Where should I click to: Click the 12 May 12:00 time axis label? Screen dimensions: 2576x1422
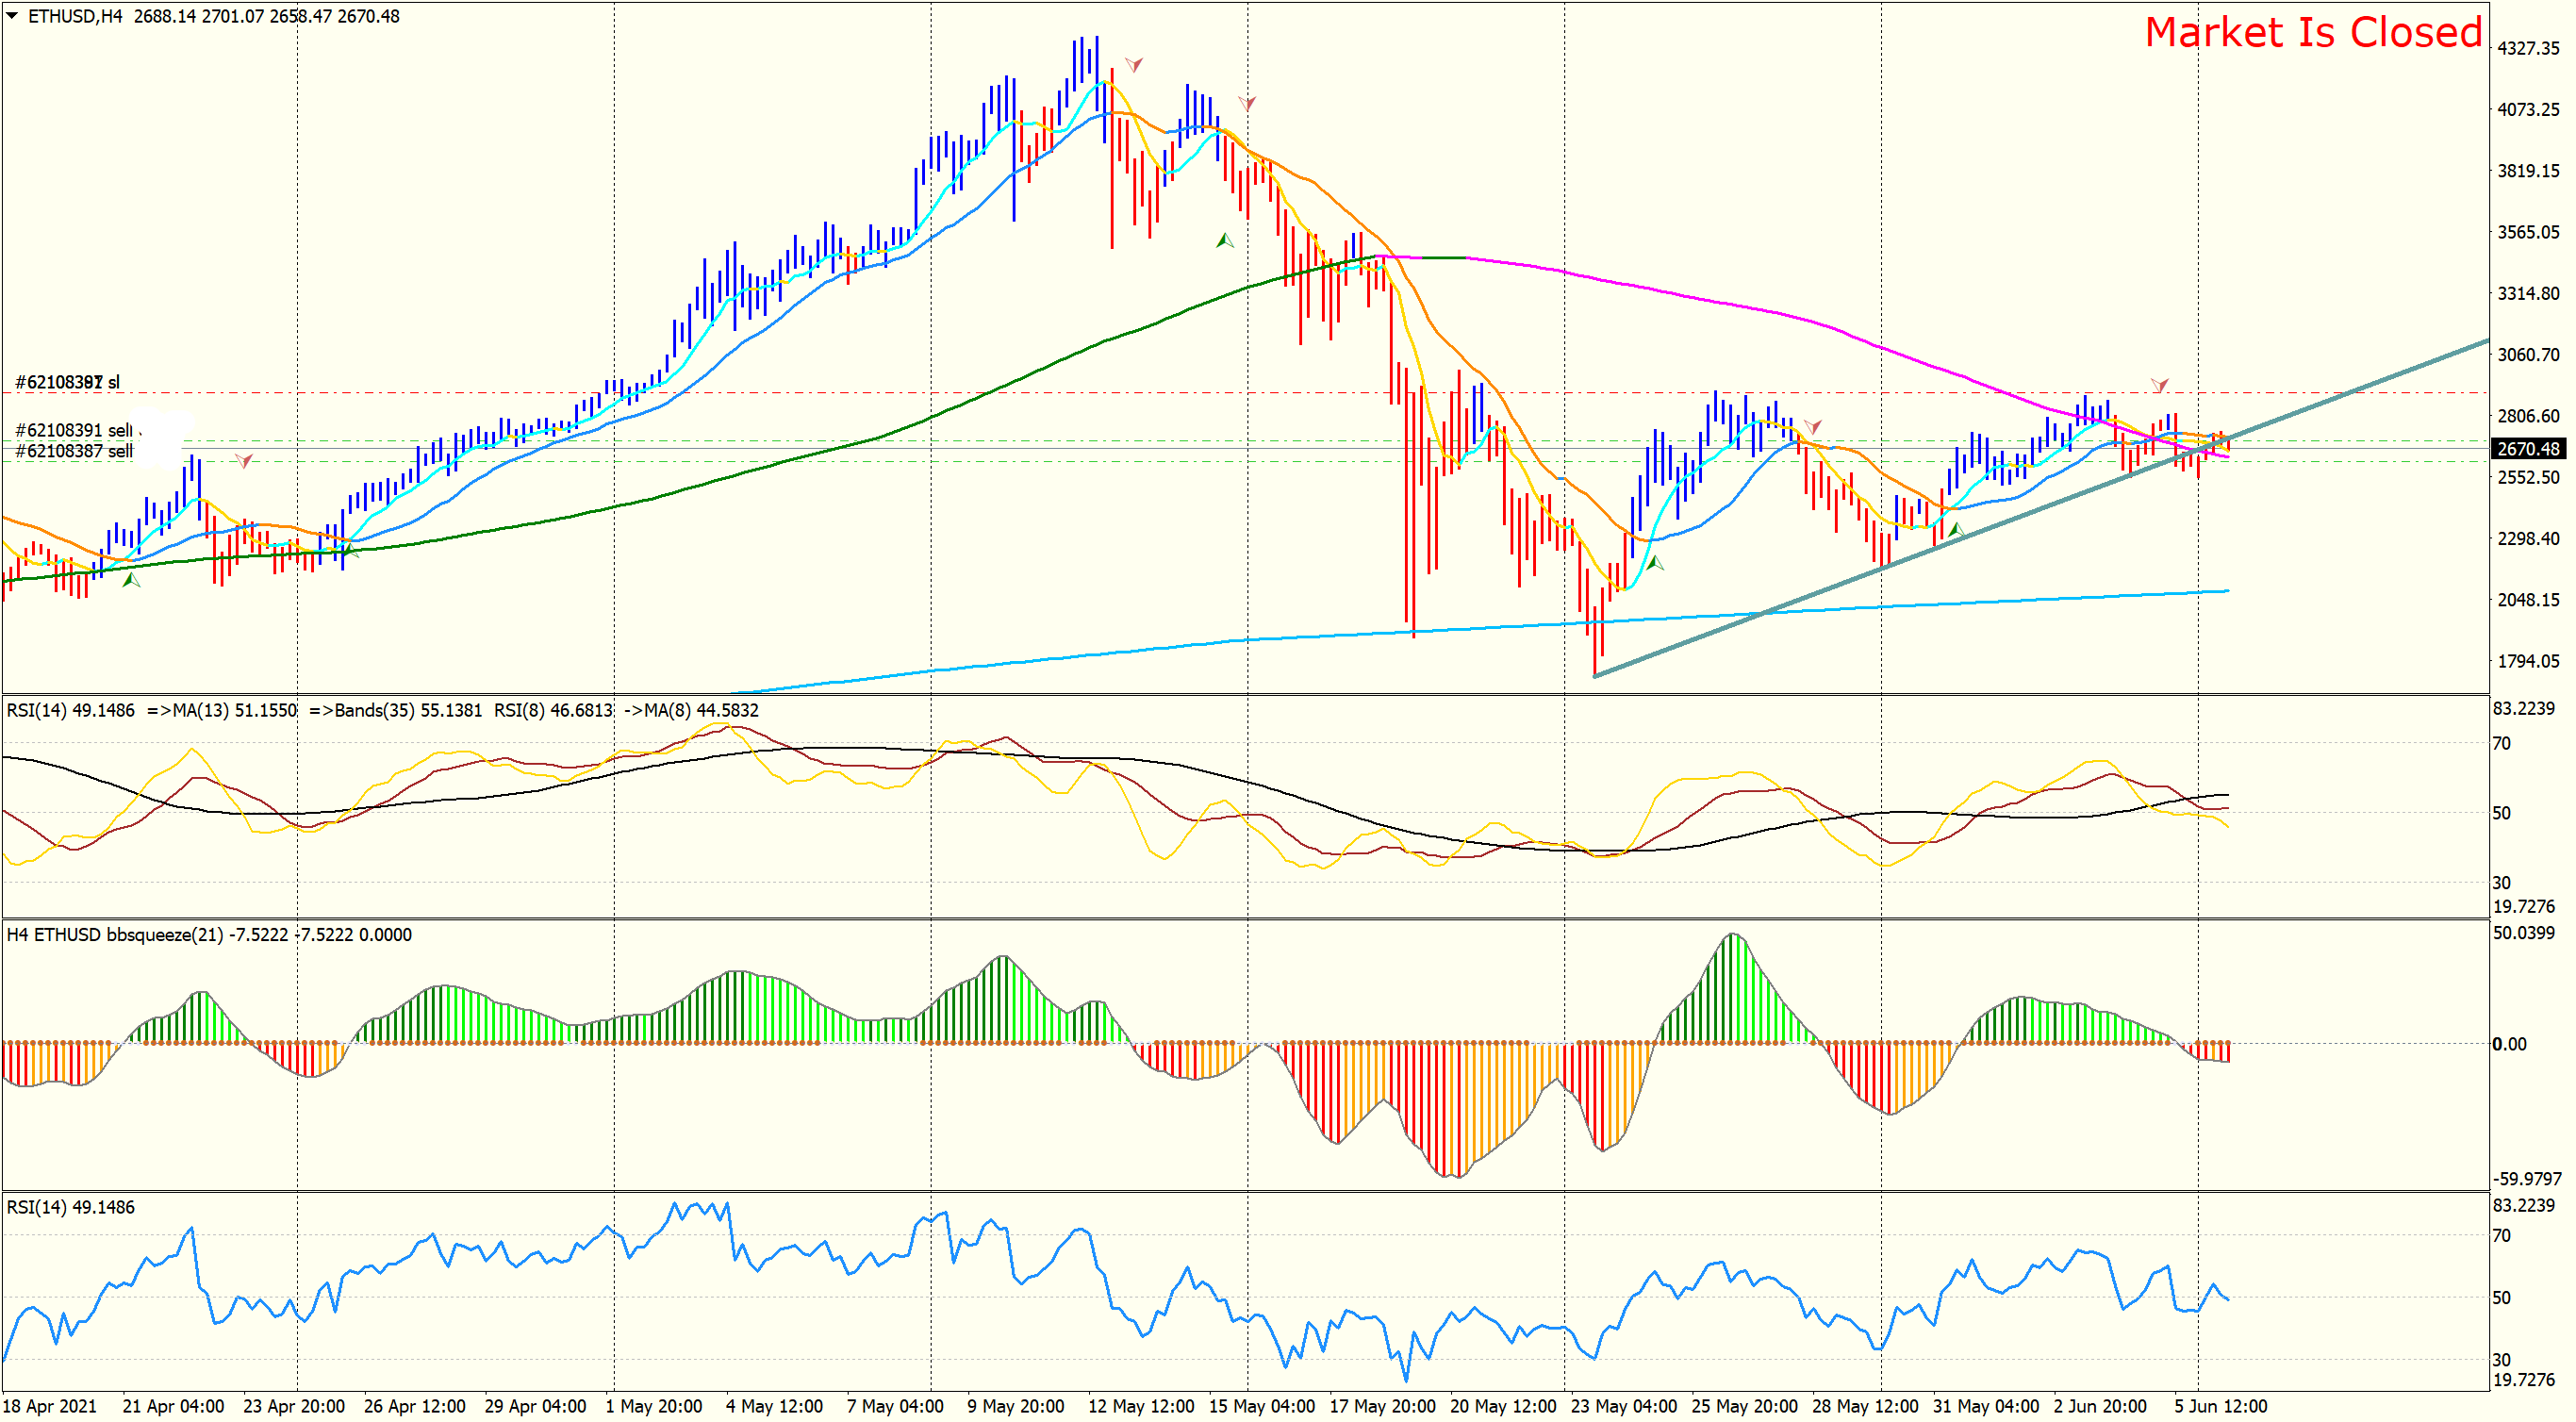(1140, 1406)
